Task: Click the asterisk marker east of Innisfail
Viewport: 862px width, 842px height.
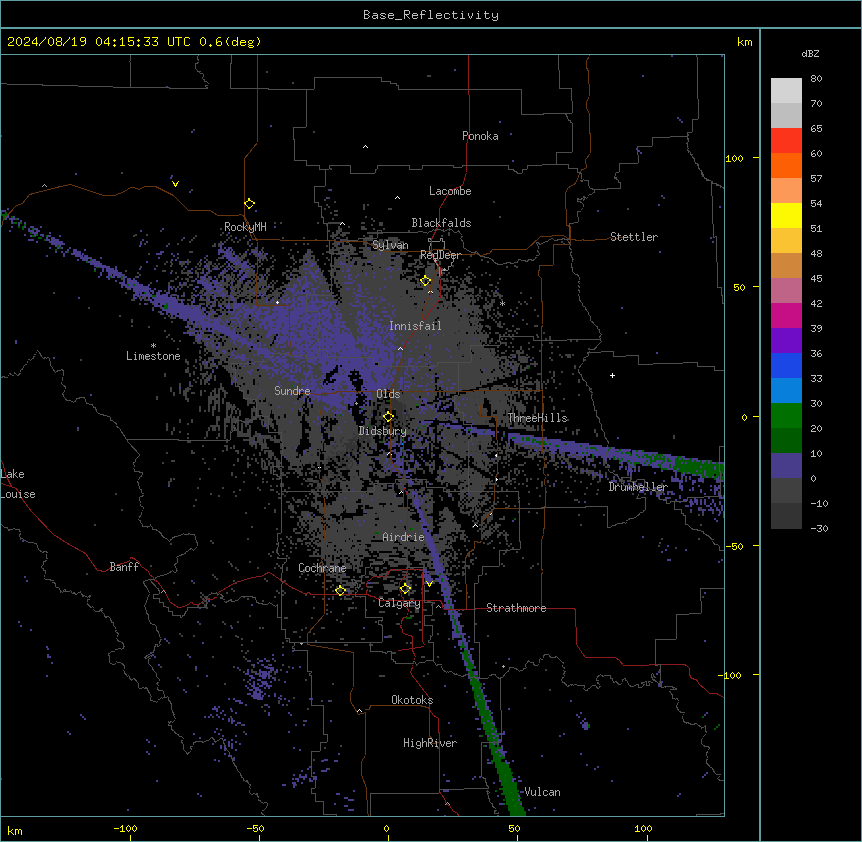Action: point(502,303)
